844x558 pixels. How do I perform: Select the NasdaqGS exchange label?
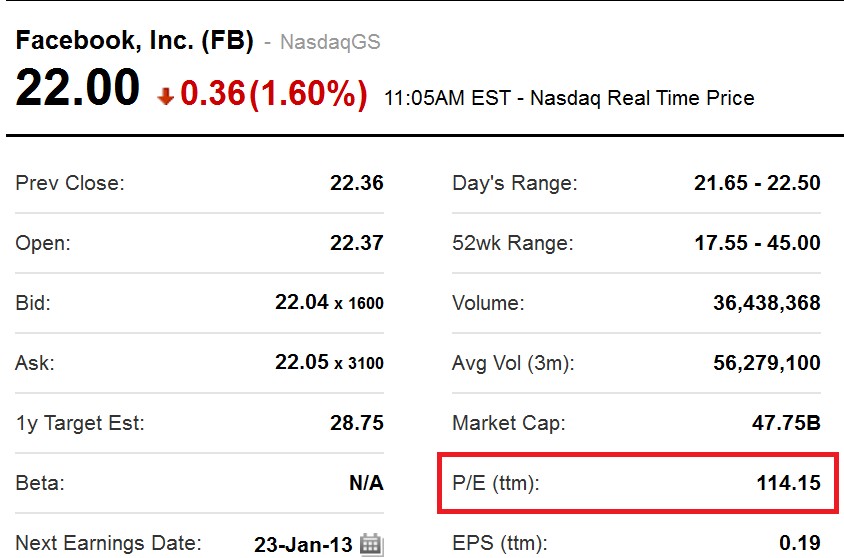coord(330,42)
